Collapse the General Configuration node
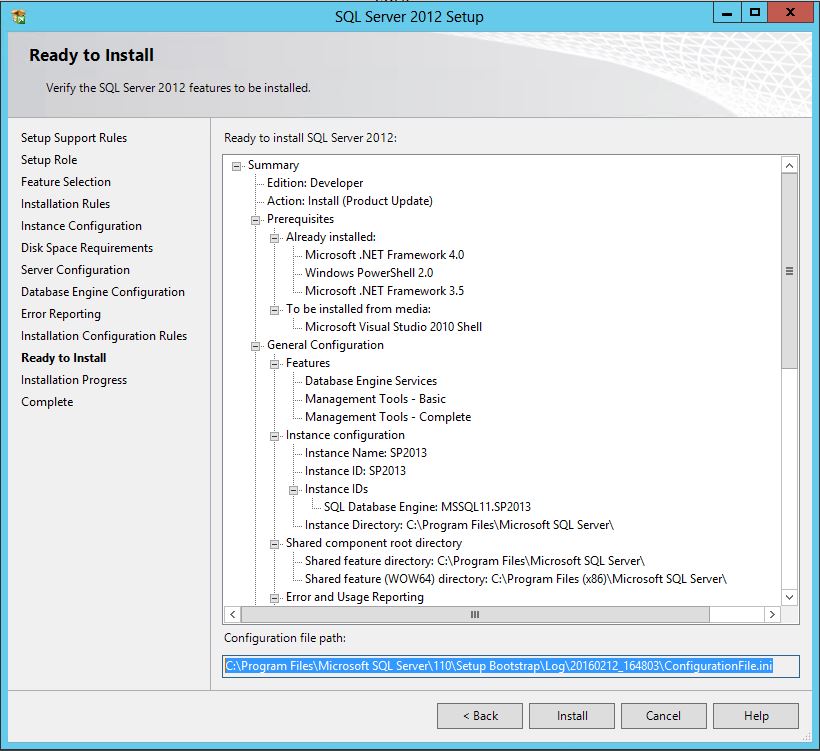 pos(255,346)
